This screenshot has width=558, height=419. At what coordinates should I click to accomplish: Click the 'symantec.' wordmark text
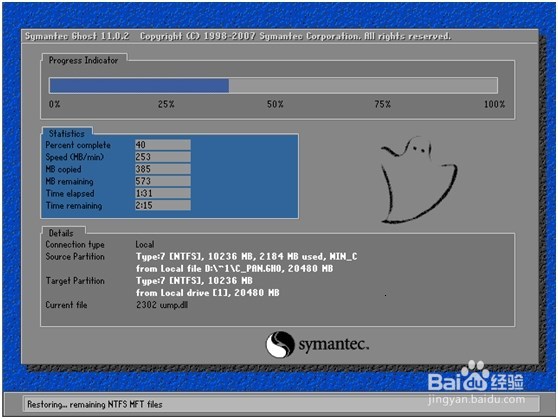[333, 345]
